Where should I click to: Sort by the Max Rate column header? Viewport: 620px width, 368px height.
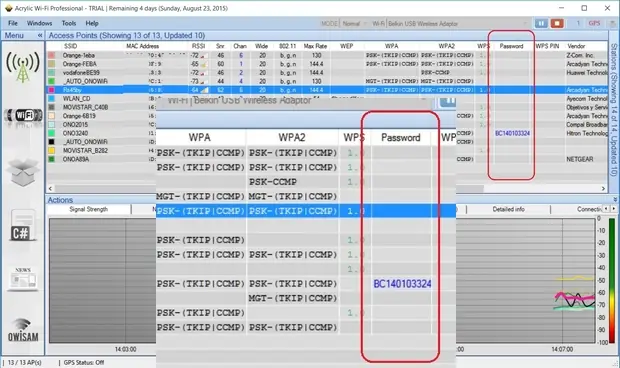click(x=315, y=46)
